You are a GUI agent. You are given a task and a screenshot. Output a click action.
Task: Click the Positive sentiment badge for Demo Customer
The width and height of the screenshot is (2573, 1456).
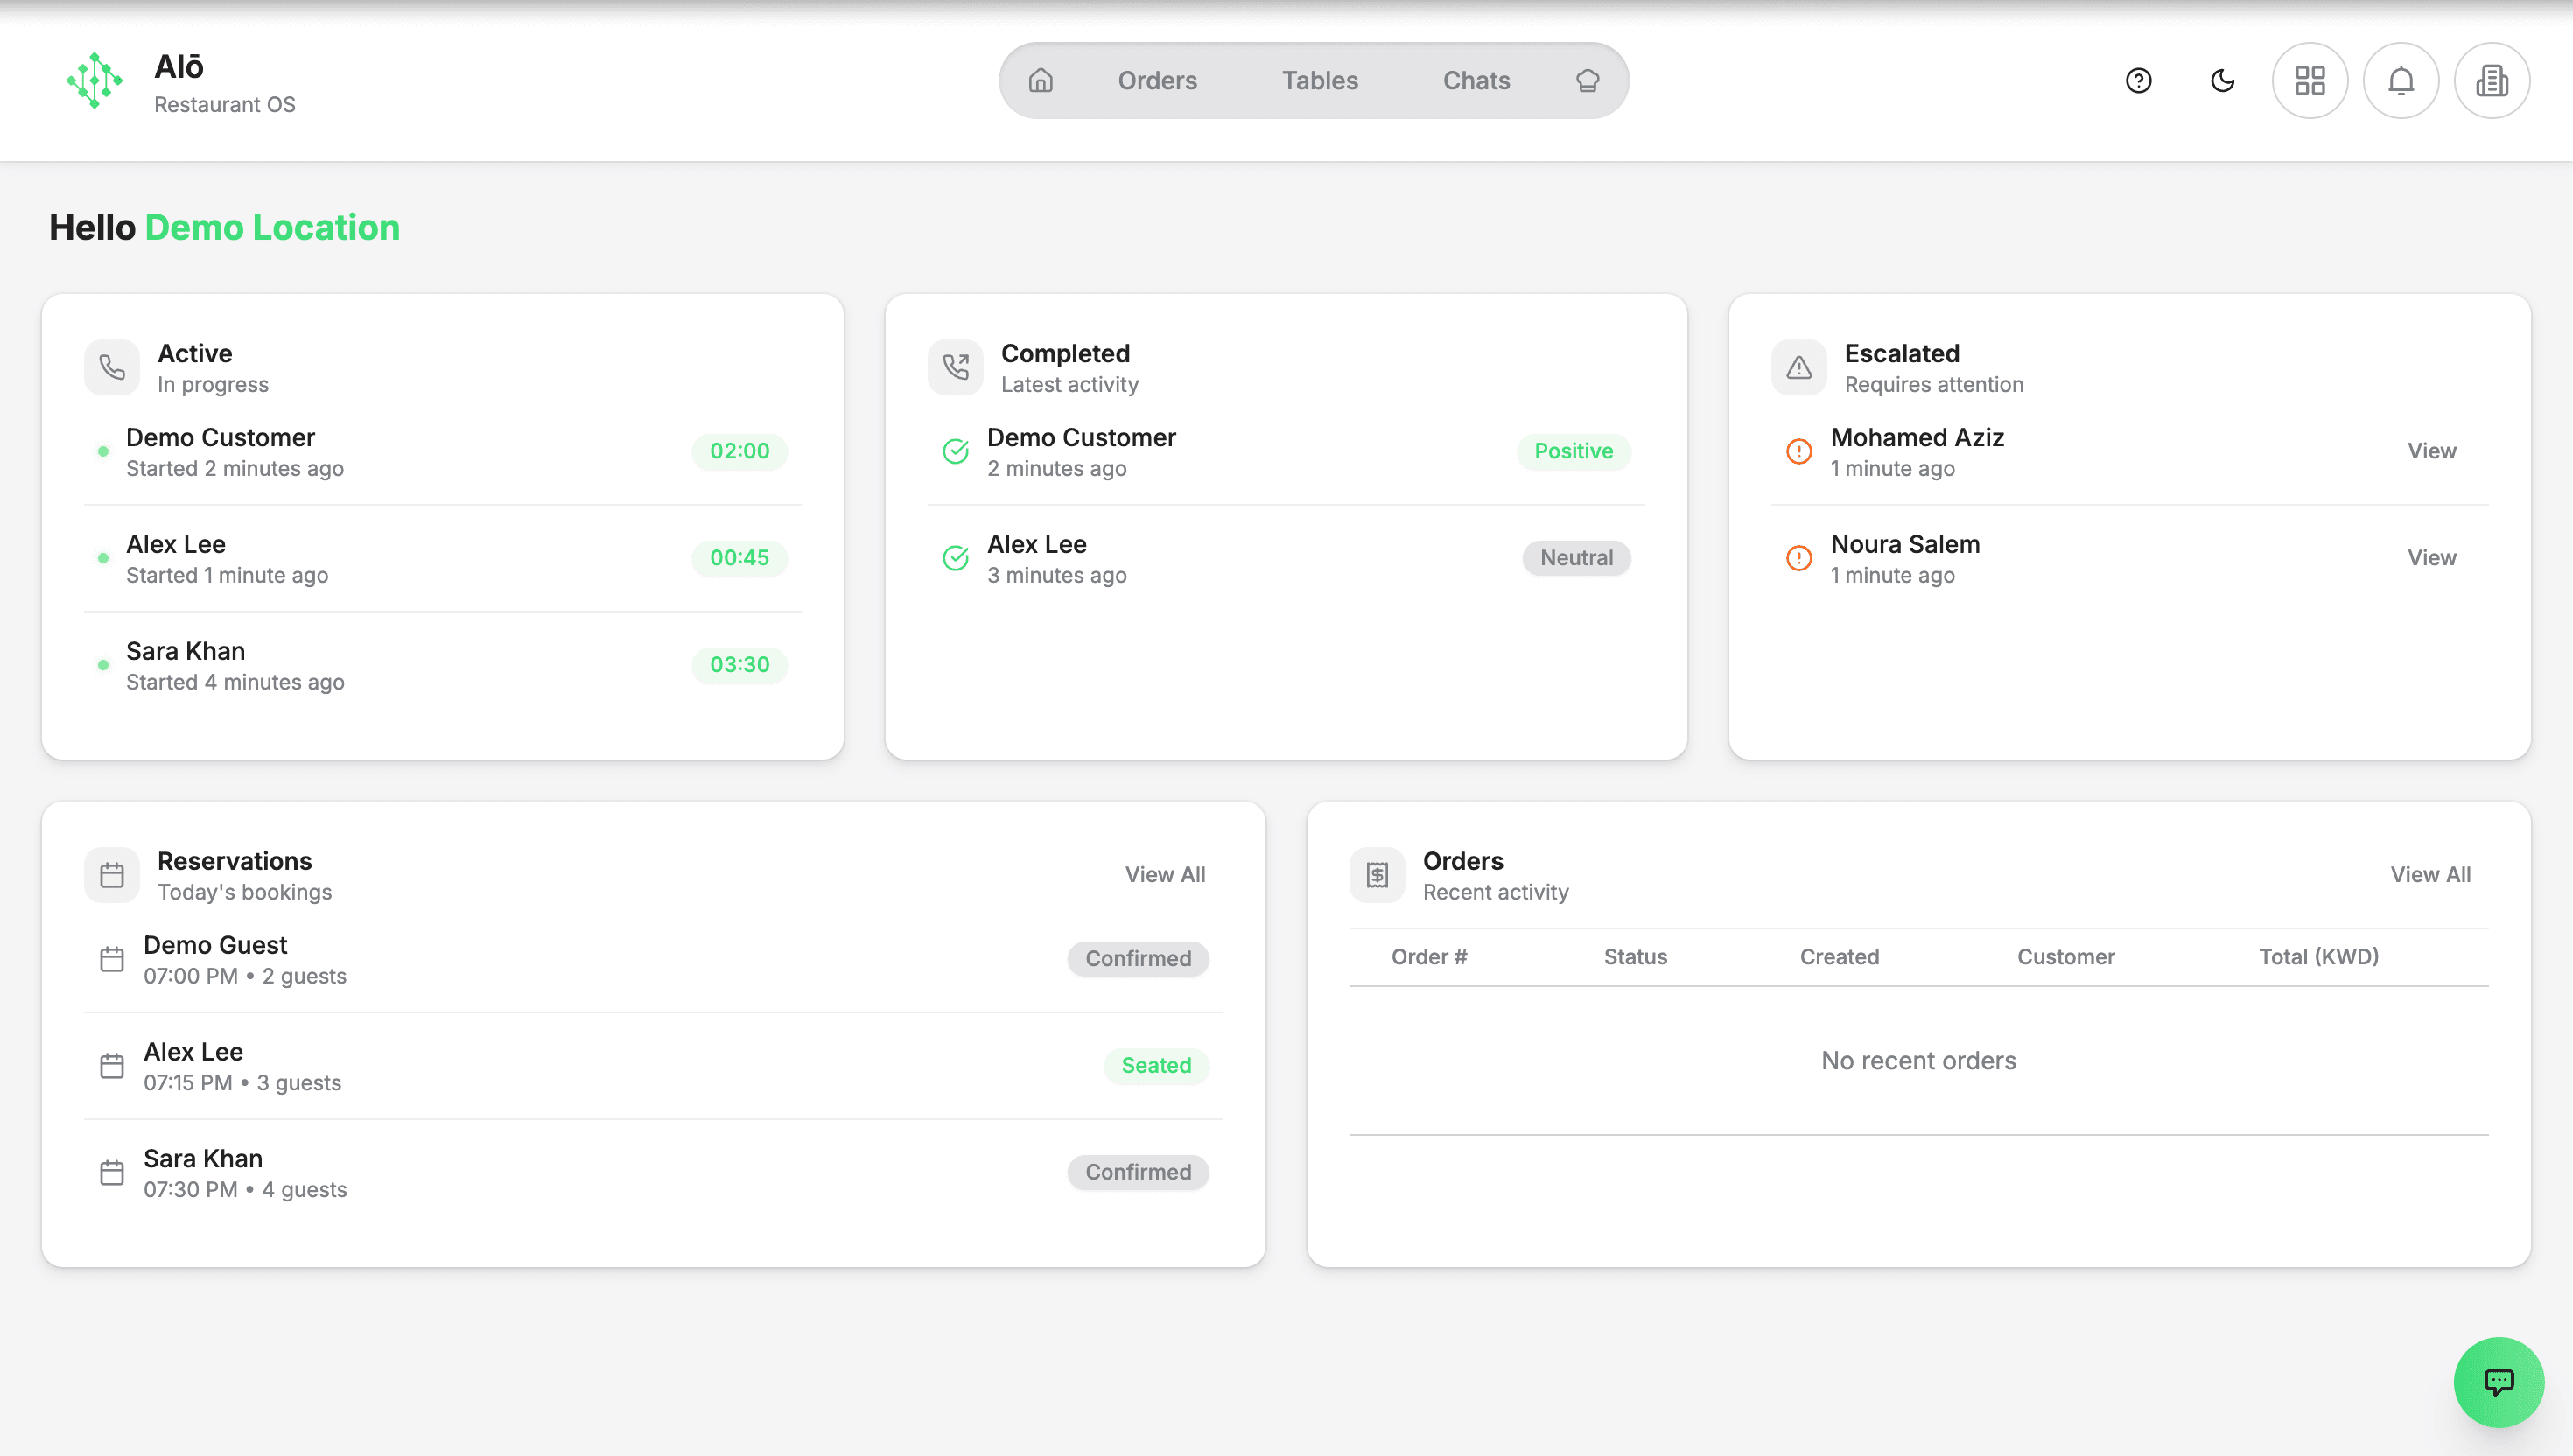1573,451
